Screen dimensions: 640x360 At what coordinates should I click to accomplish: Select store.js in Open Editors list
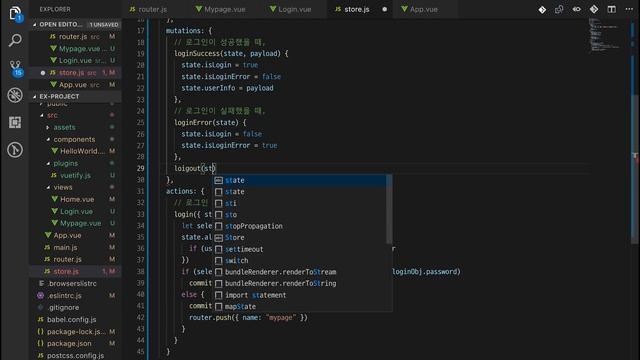pyautogui.click(x=76, y=73)
